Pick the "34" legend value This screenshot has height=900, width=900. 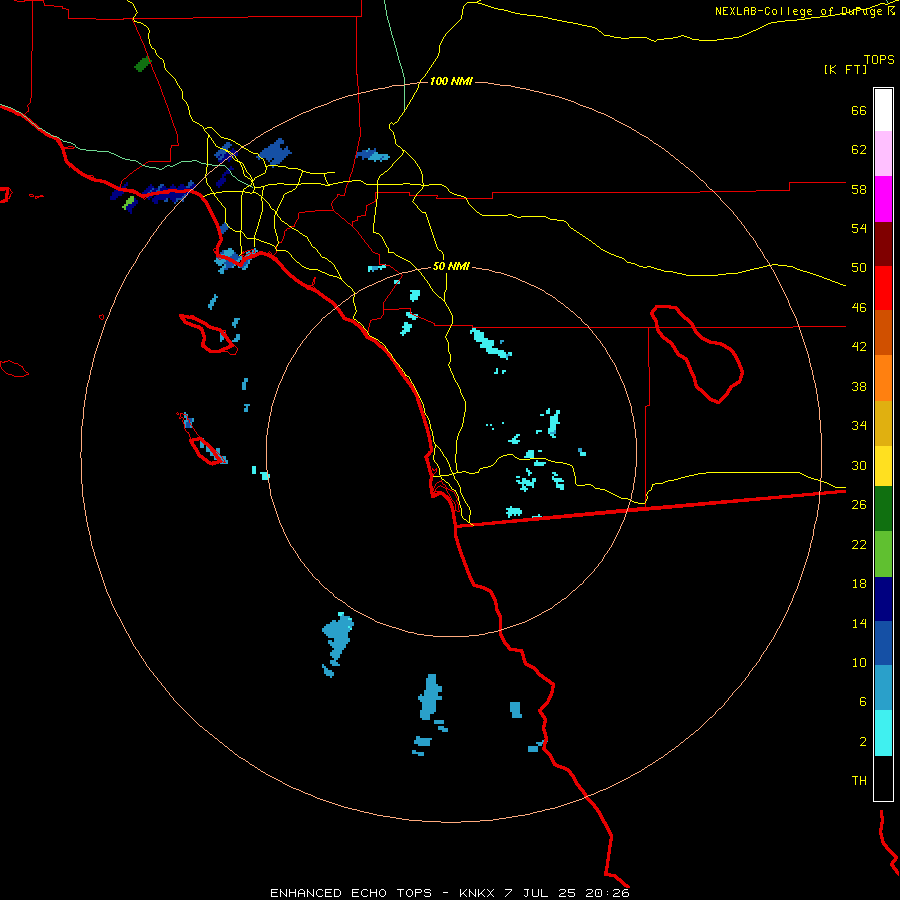(859, 426)
